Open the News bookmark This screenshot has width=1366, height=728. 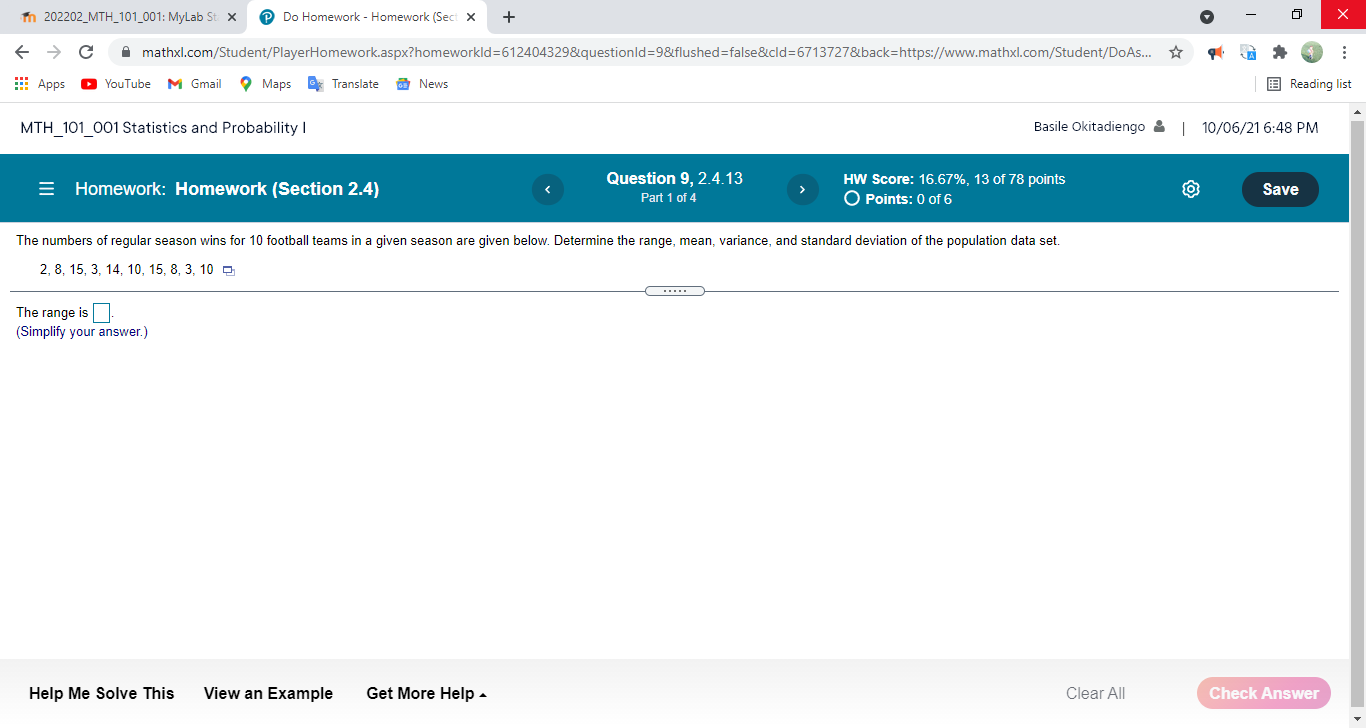pos(422,84)
